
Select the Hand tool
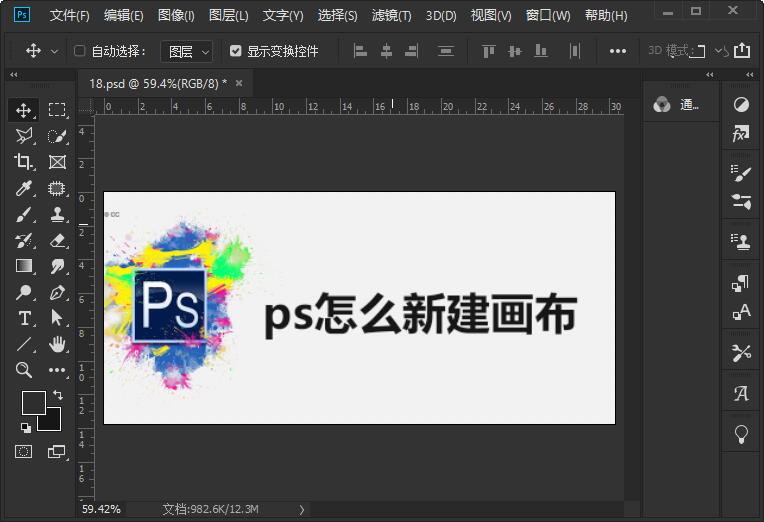[x=57, y=344]
